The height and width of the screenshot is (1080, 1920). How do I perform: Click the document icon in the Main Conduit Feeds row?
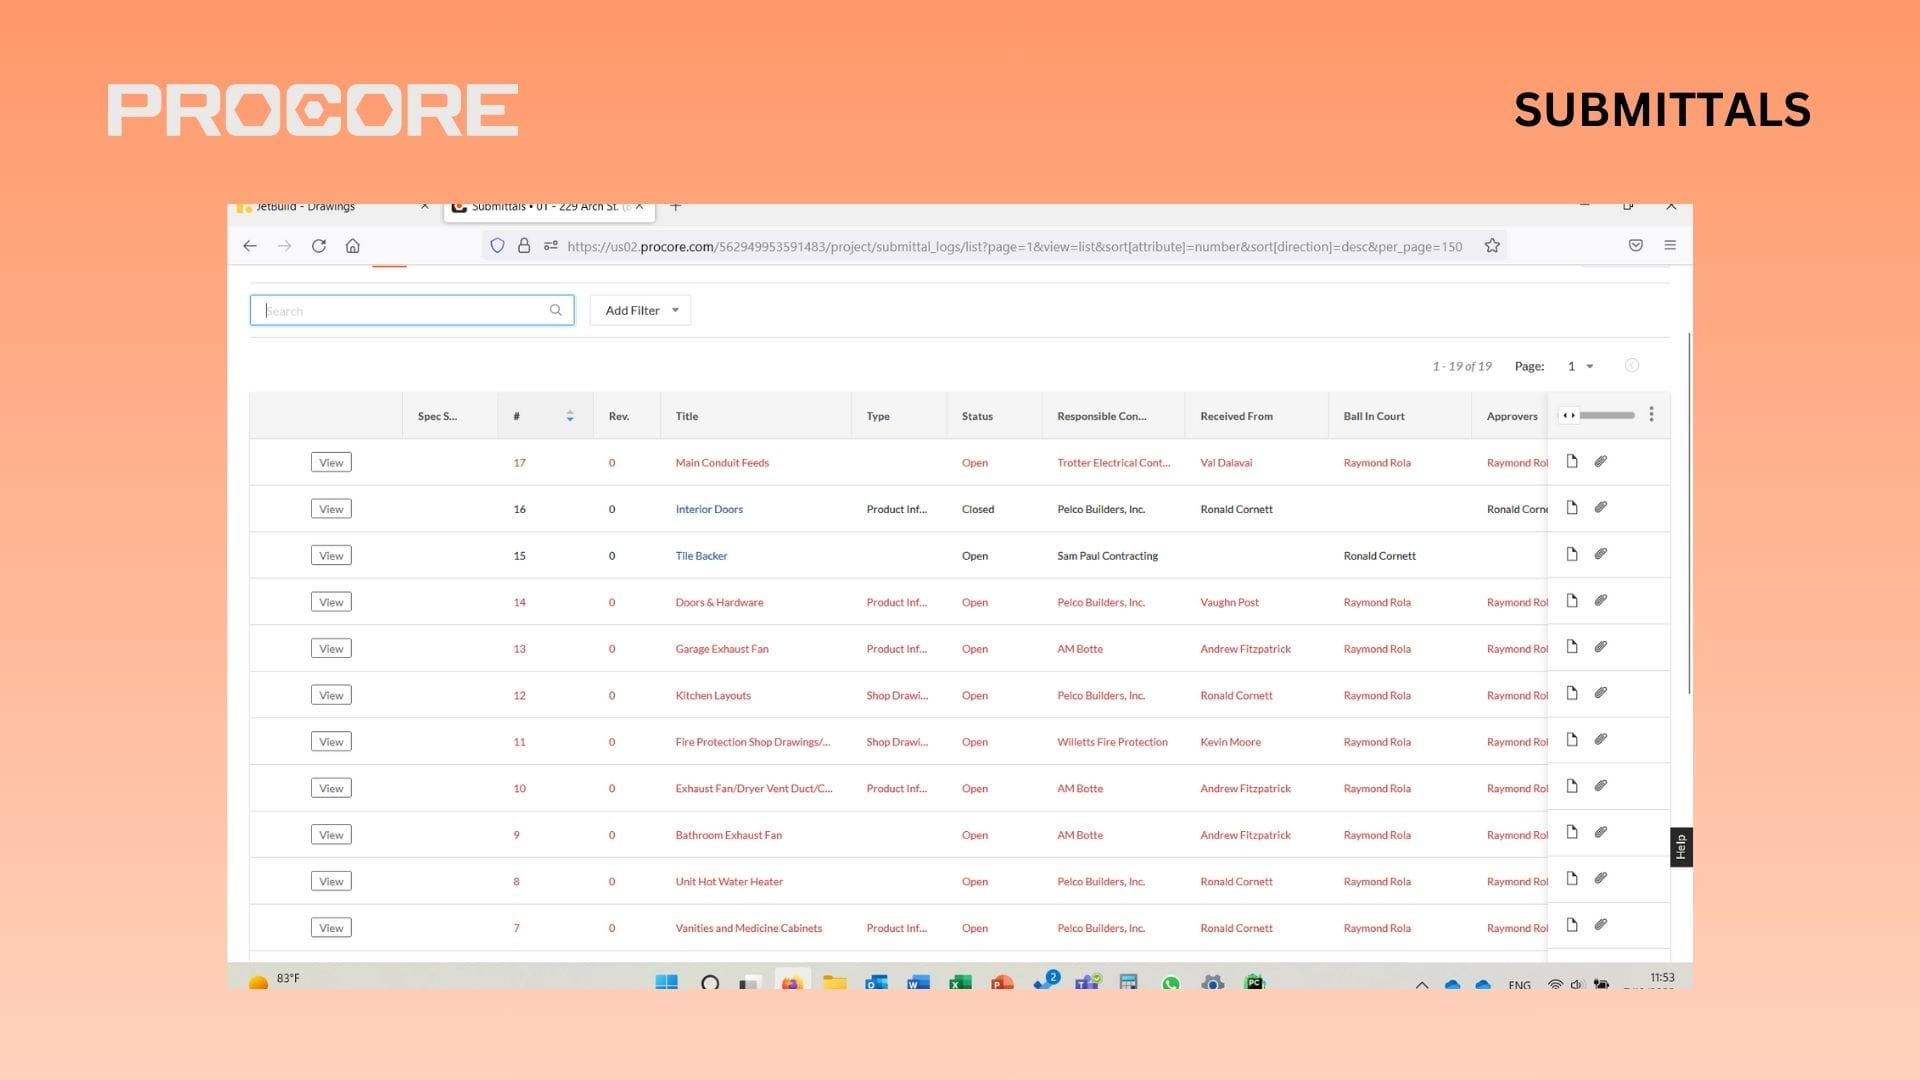[1572, 461]
